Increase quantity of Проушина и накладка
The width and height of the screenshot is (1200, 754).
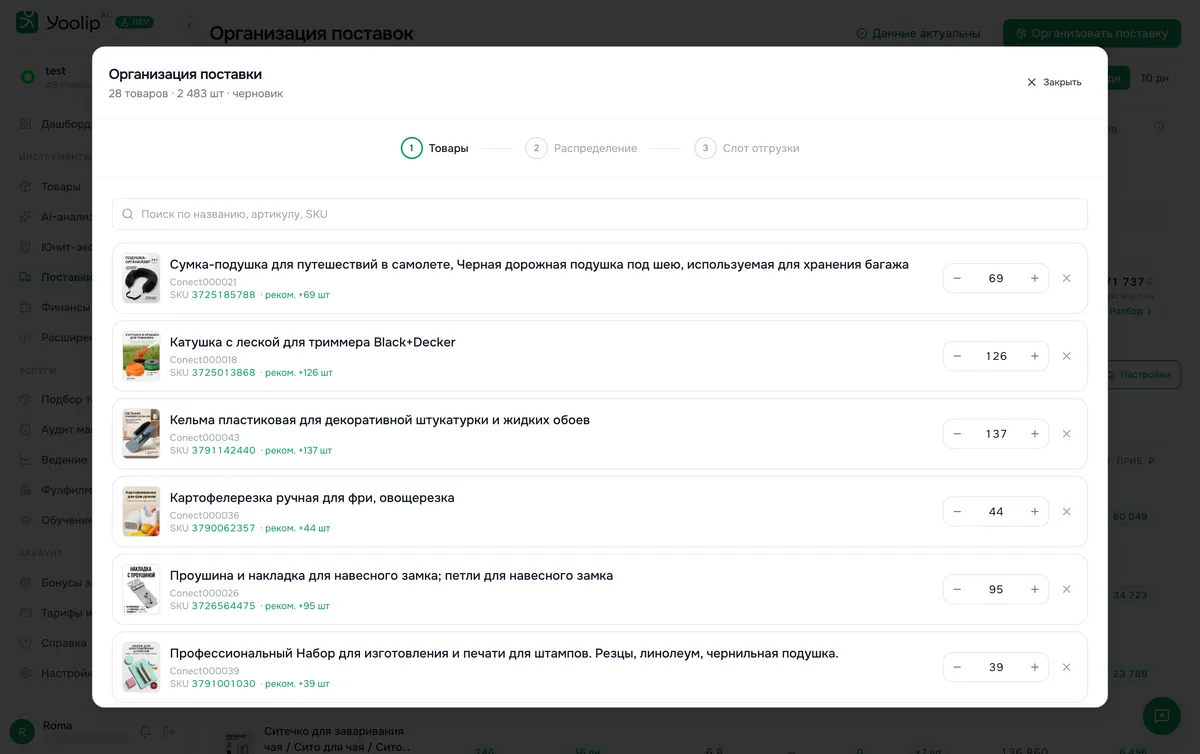(x=1034, y=590)
